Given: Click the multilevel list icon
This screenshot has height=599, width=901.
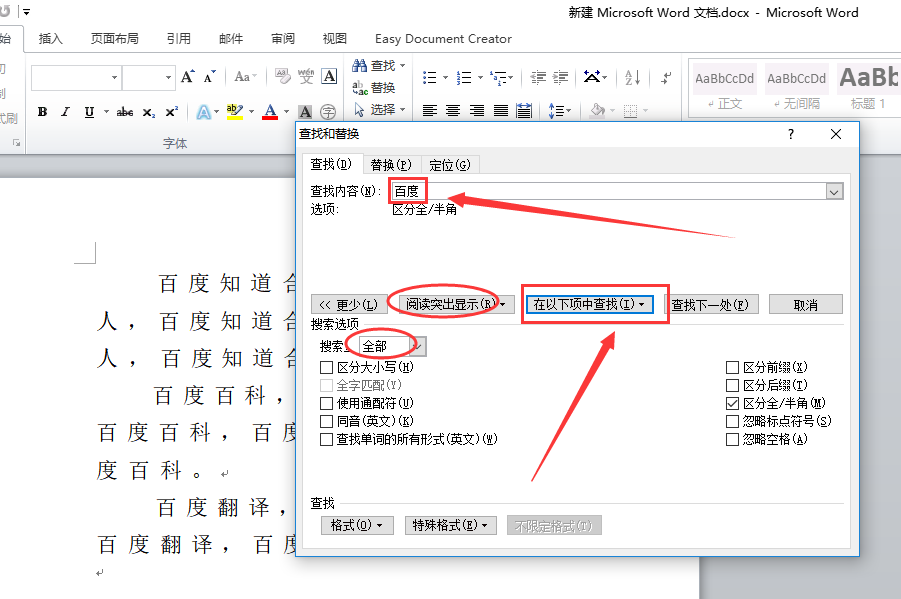Looking at the screenshot, I should coord(498,77).
